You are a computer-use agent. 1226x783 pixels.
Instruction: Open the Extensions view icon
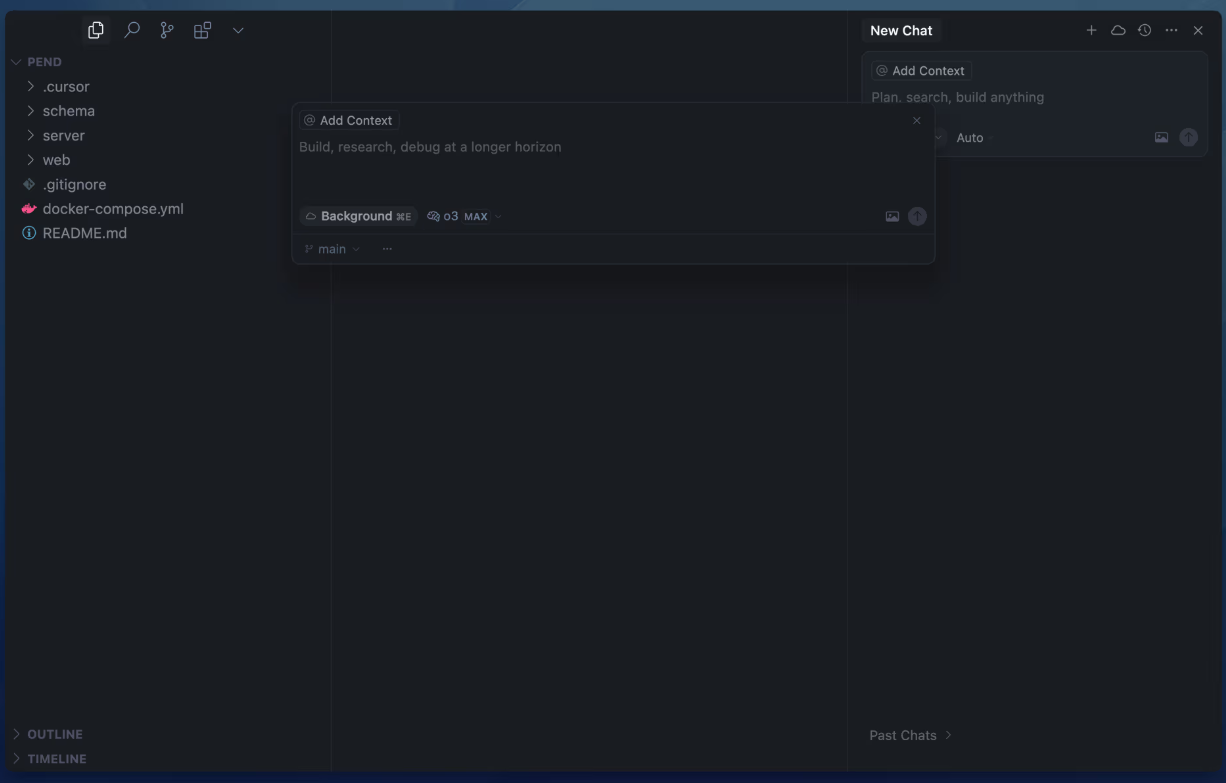203,31
